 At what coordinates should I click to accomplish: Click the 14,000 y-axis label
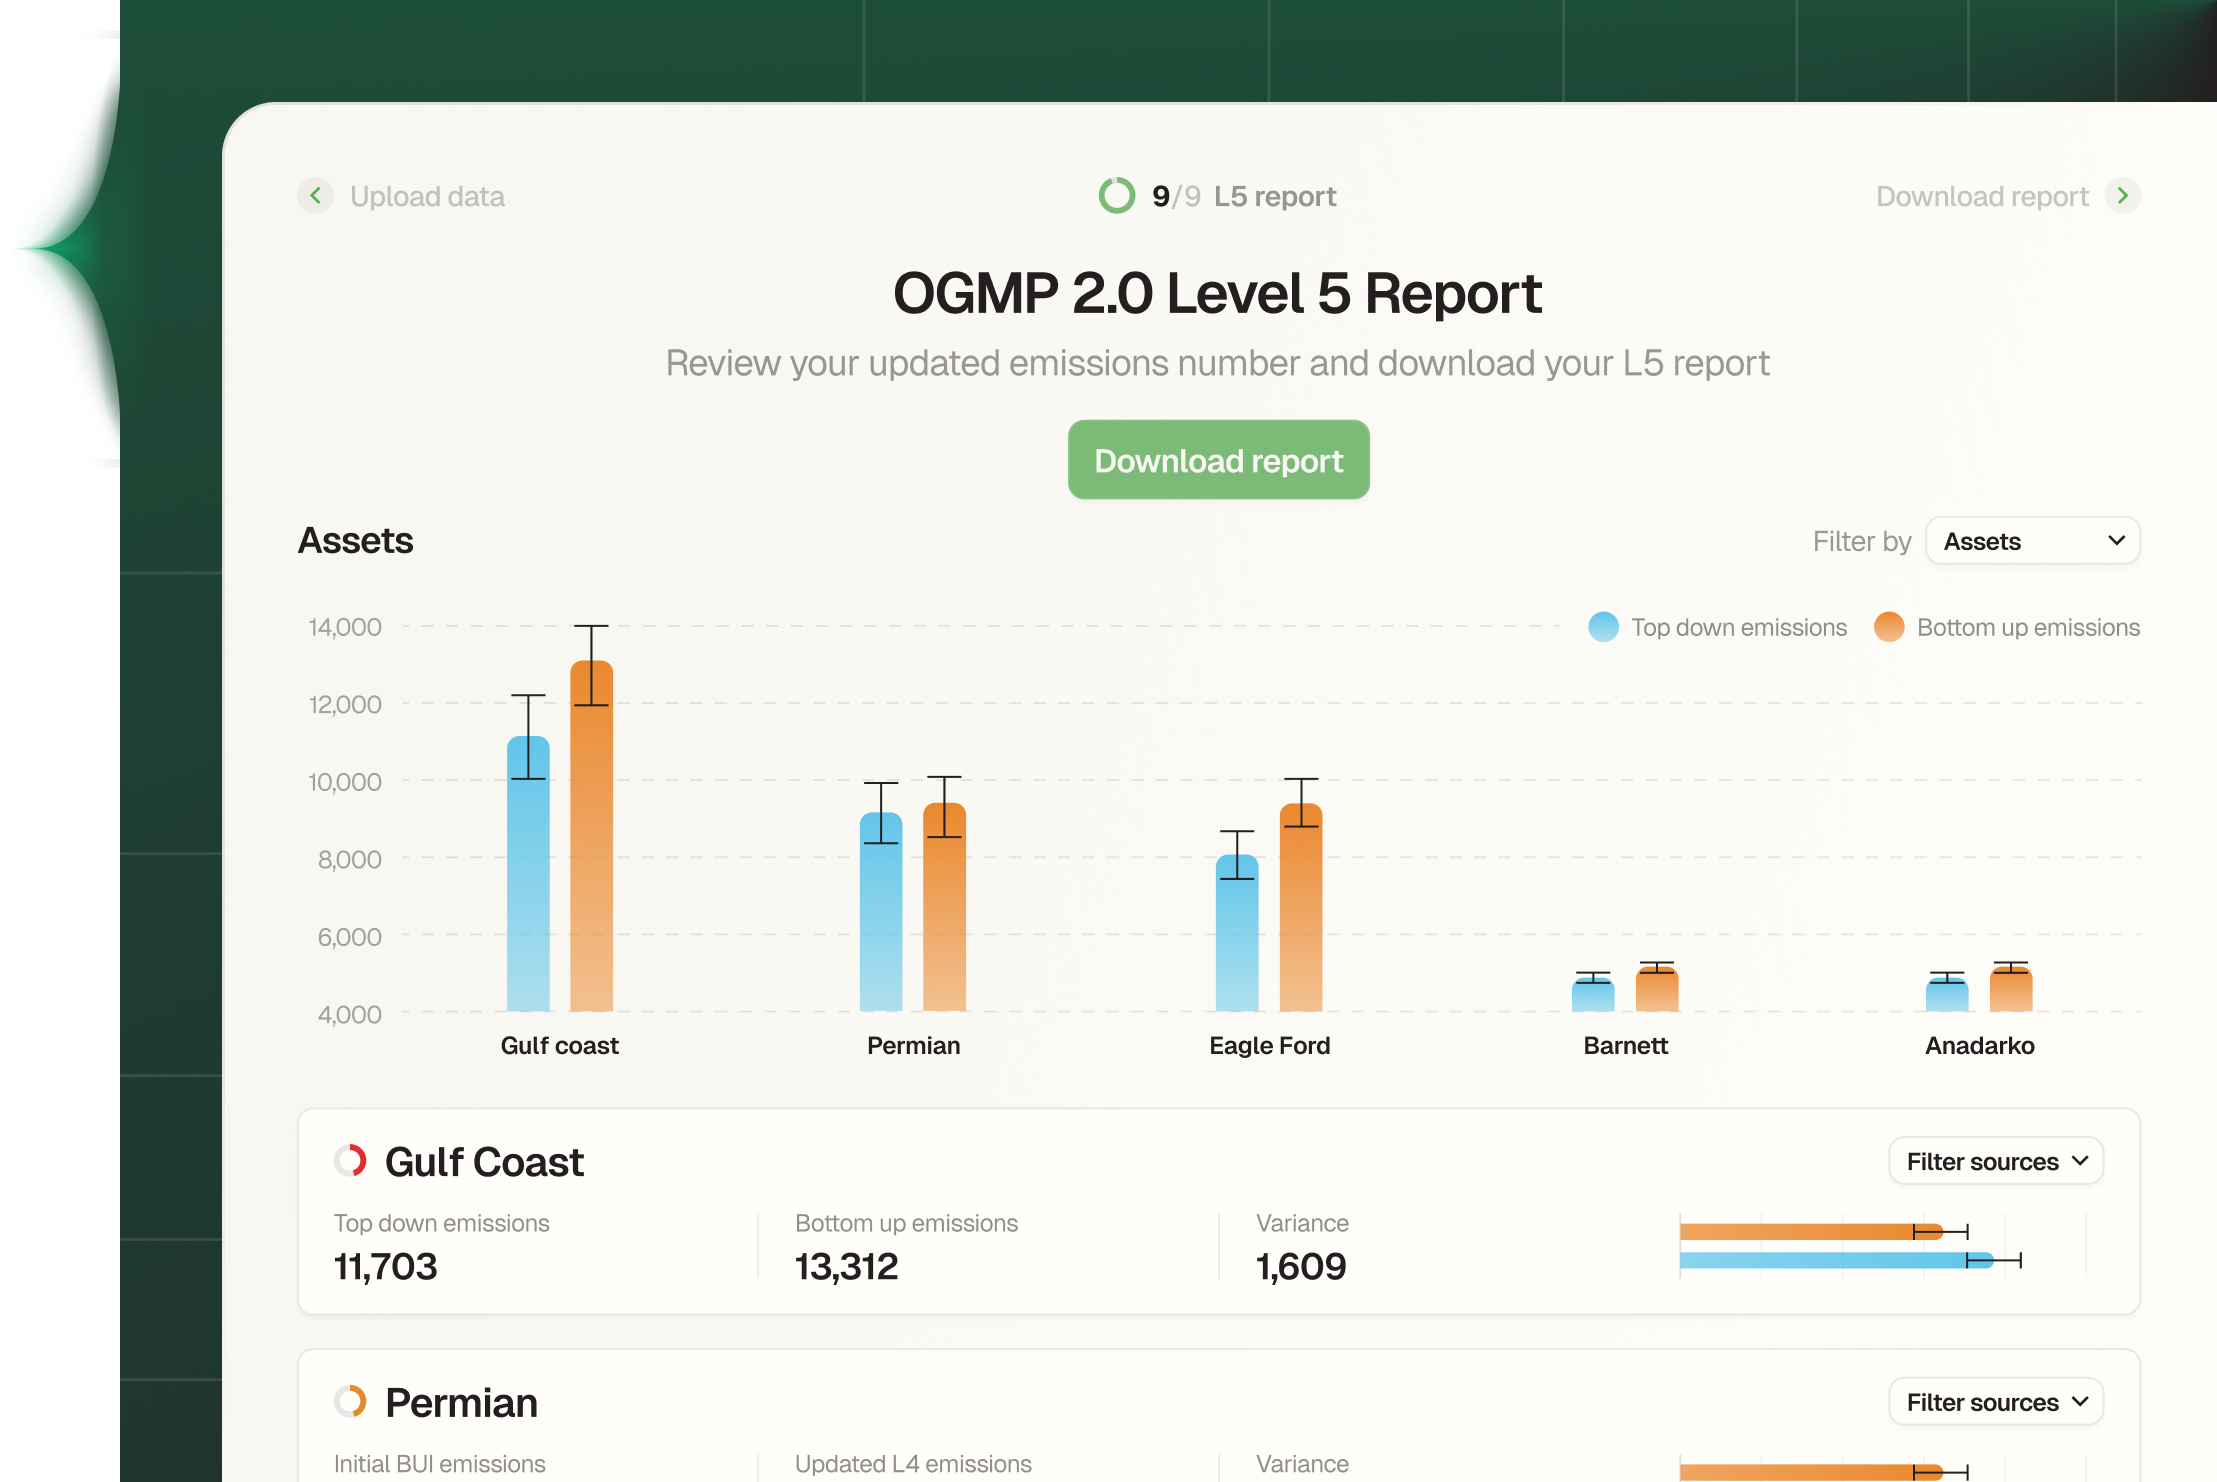click(x=345, y=627)
